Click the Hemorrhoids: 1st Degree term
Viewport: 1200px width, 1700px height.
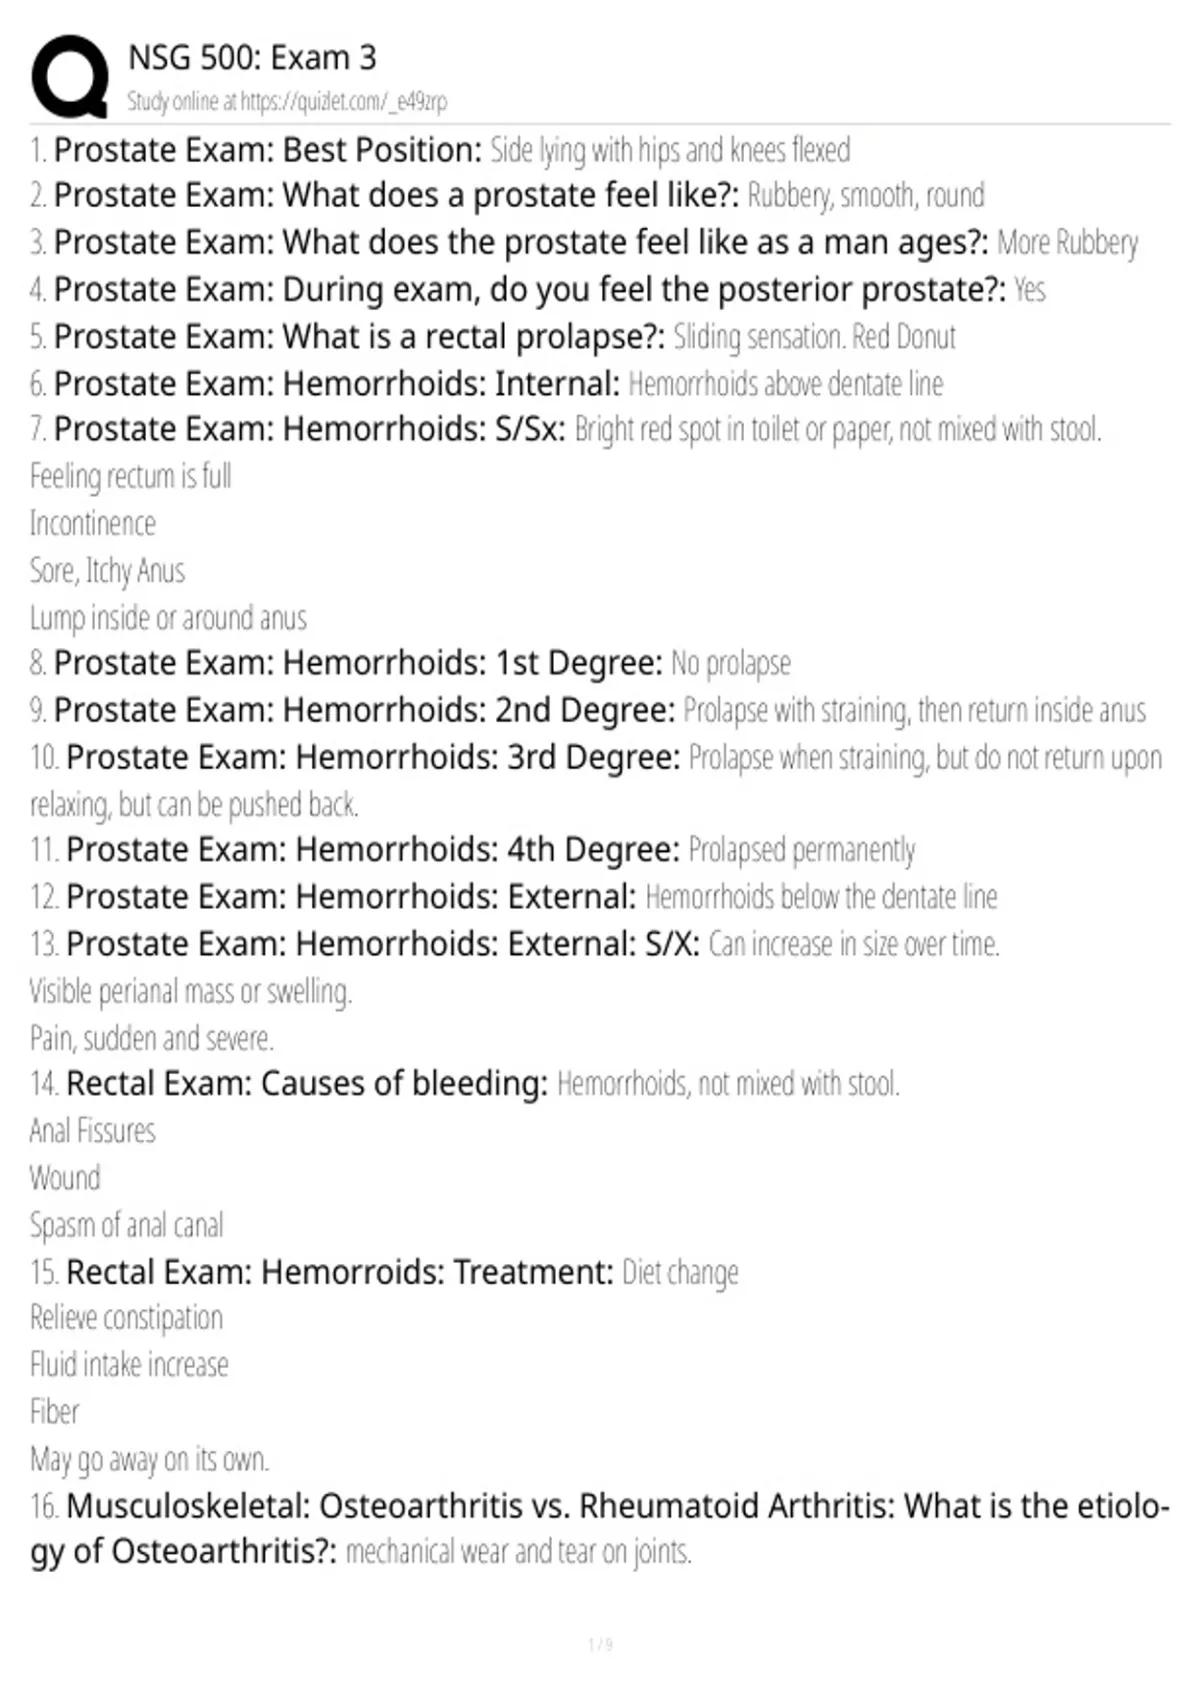click(358, 663)
